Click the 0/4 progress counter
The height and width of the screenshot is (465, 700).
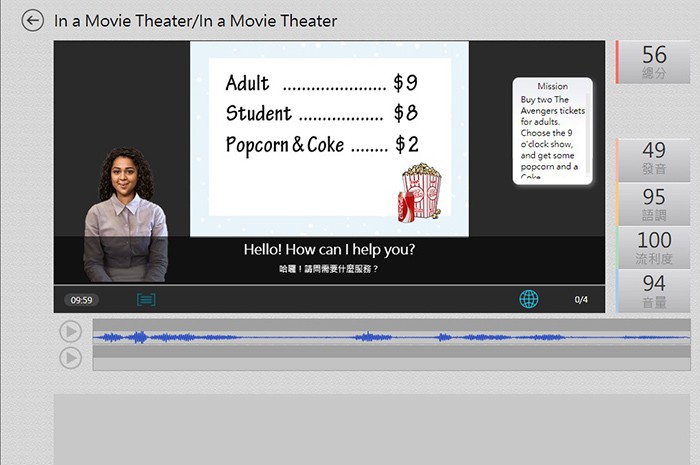(x=581, y=299)
